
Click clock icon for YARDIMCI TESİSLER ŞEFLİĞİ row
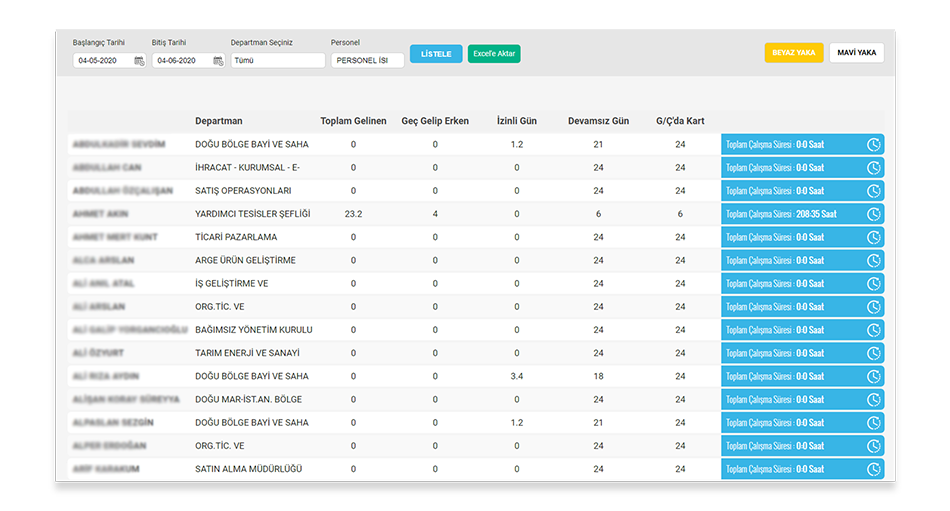(x=873, y=214)
